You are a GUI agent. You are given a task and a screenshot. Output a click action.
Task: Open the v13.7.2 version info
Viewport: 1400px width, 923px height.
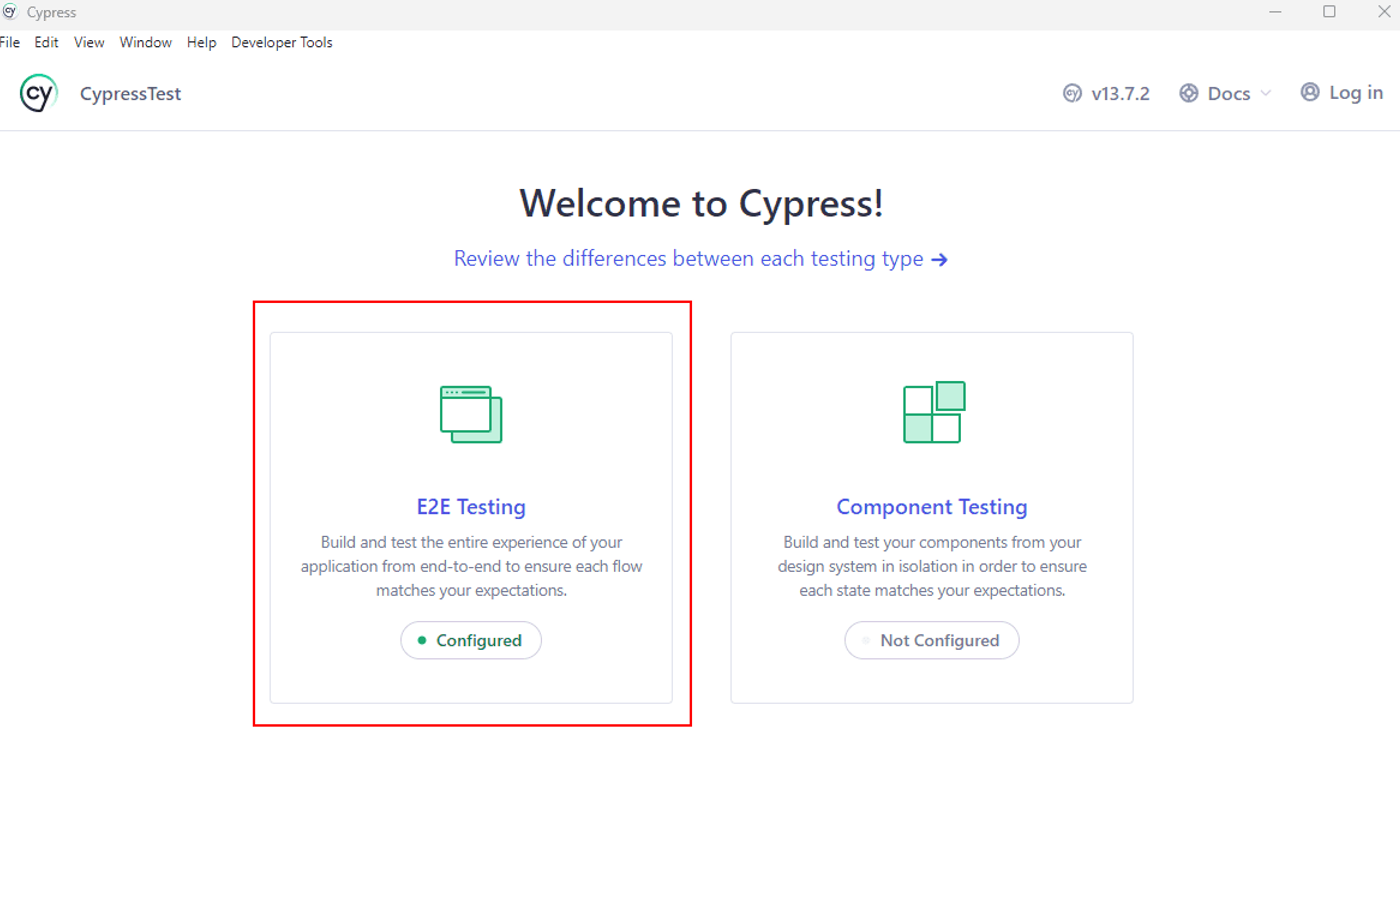point(1106,93)
